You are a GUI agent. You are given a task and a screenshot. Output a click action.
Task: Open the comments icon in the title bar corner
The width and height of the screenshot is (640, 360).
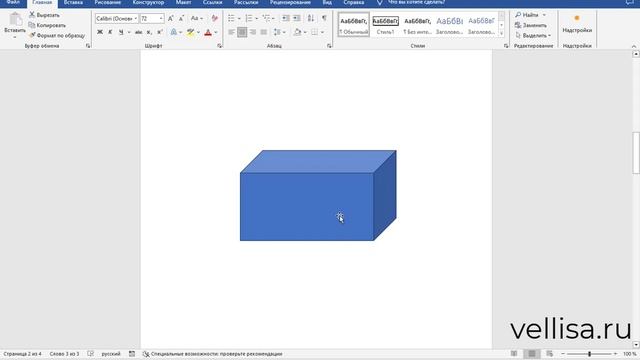[x=629, y=2]
